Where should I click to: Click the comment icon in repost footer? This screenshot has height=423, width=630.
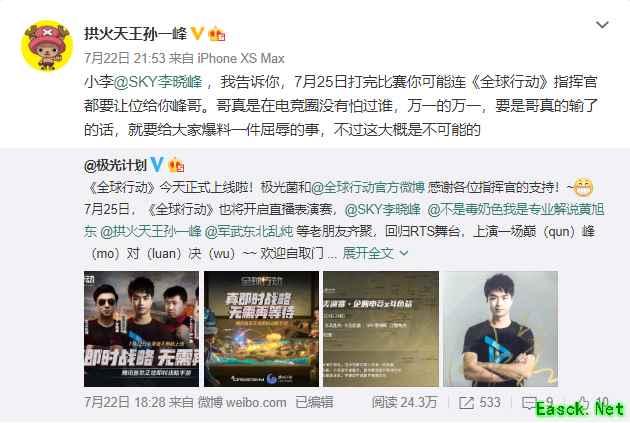click(529, 403)
